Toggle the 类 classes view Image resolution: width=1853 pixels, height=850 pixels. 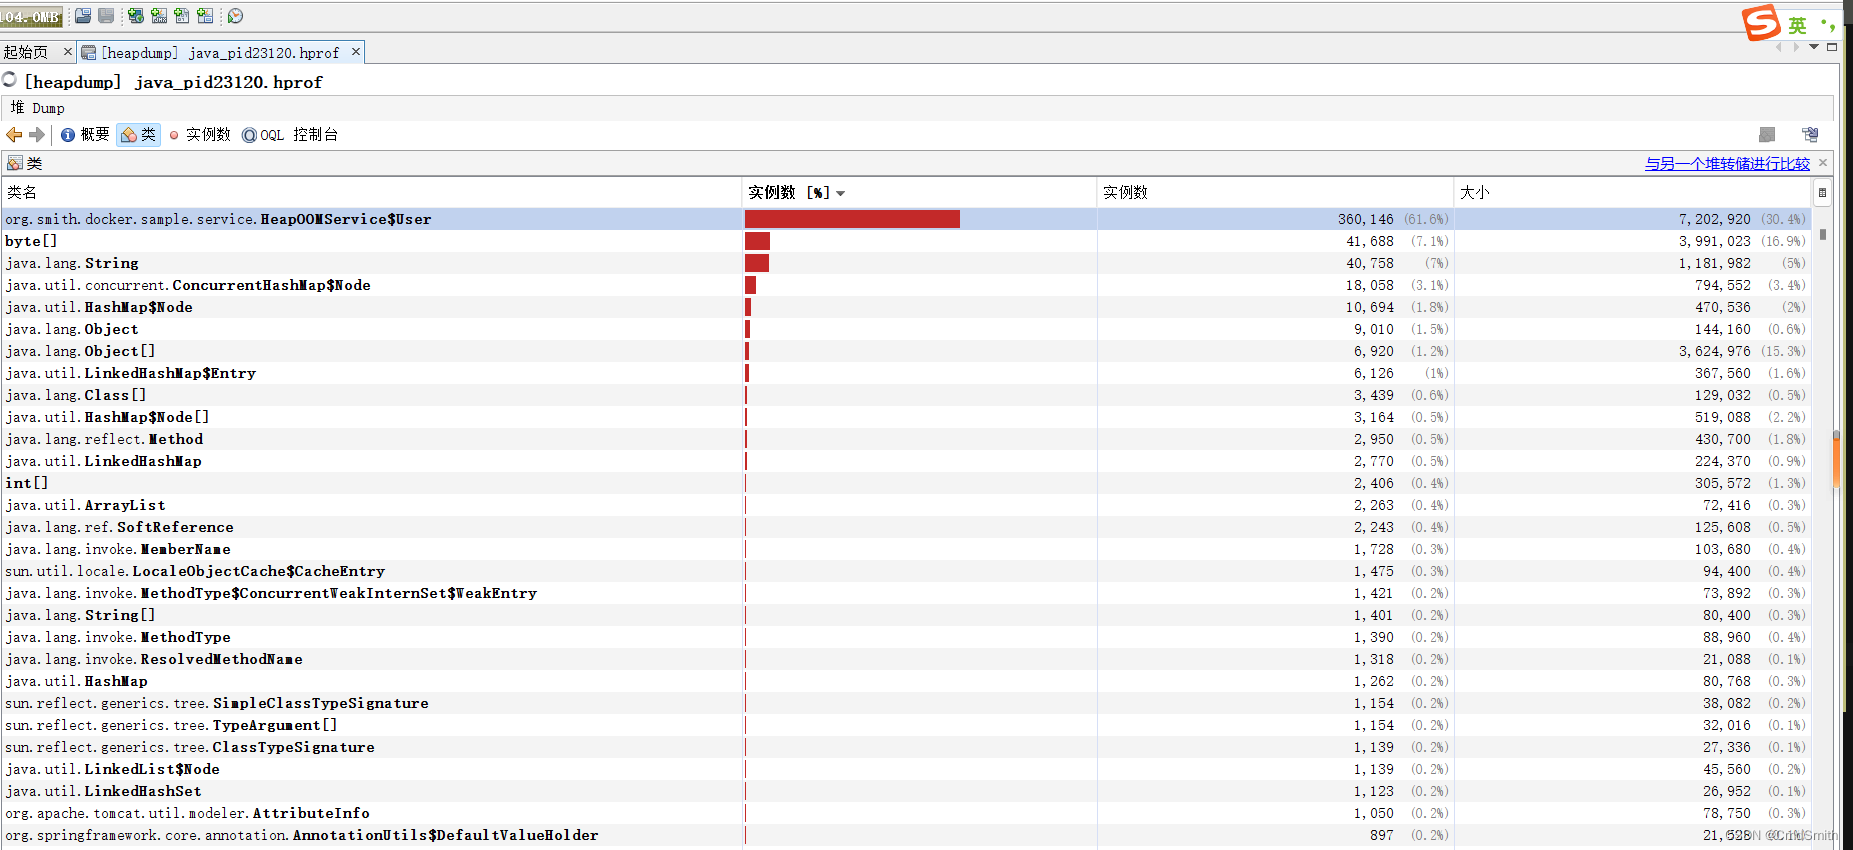point(139,134)
